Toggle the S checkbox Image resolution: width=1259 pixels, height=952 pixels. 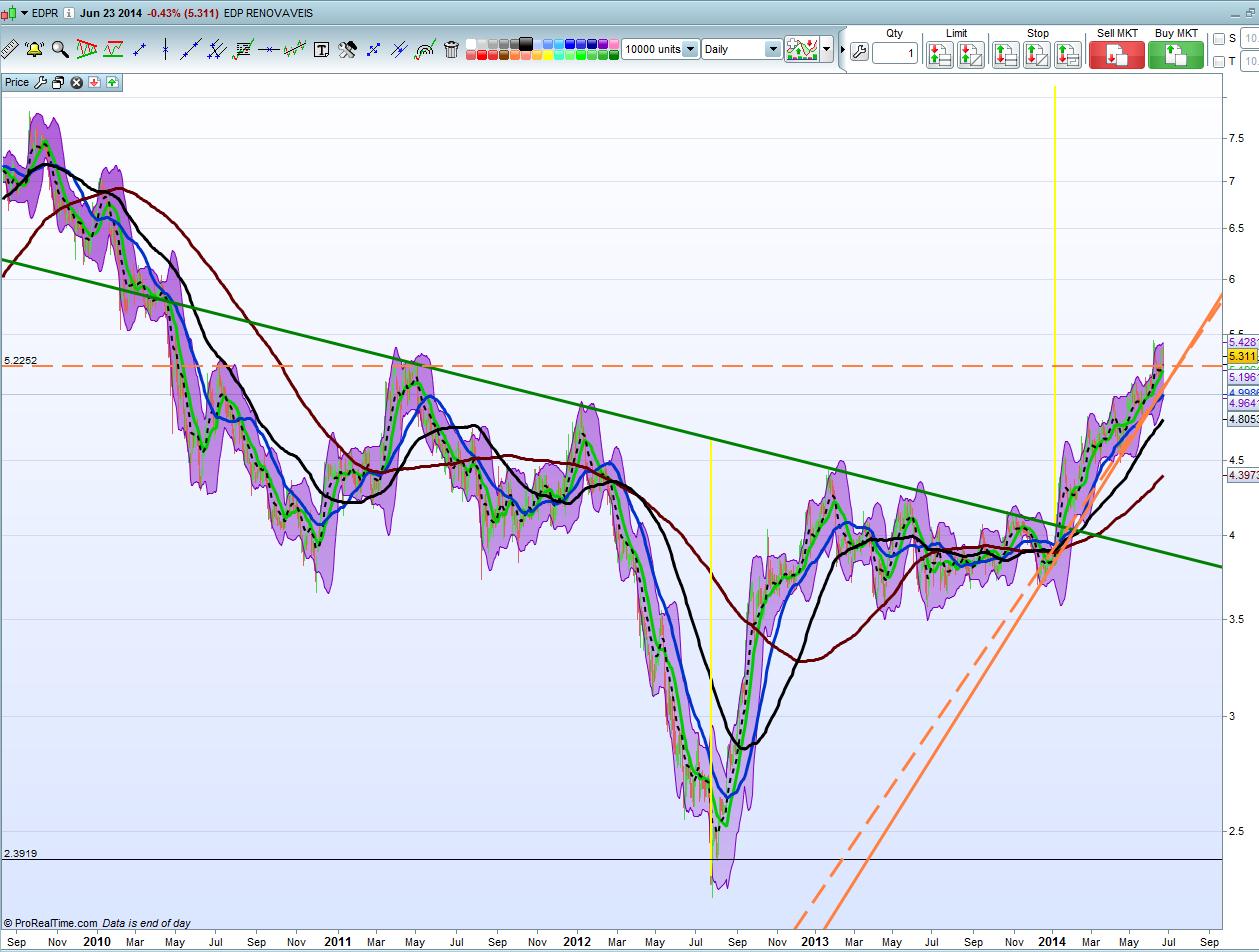click(x=1219, y=39)
